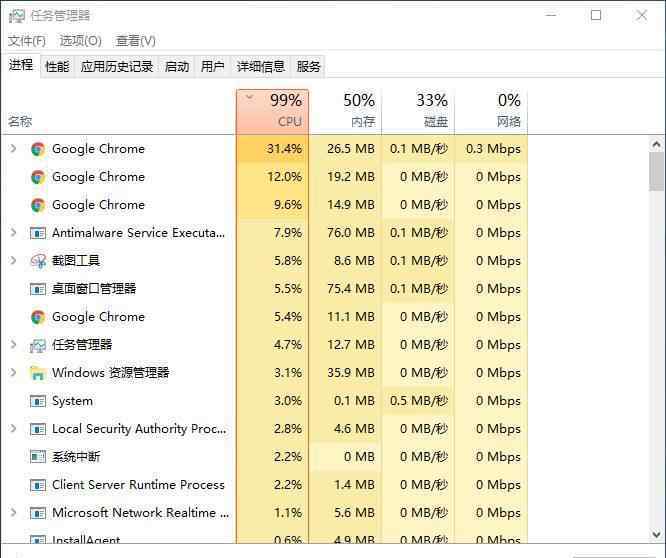The image size is (666, 558).
Task: Select the Antimalware Service Executa... row name
Action: (138, 233)
